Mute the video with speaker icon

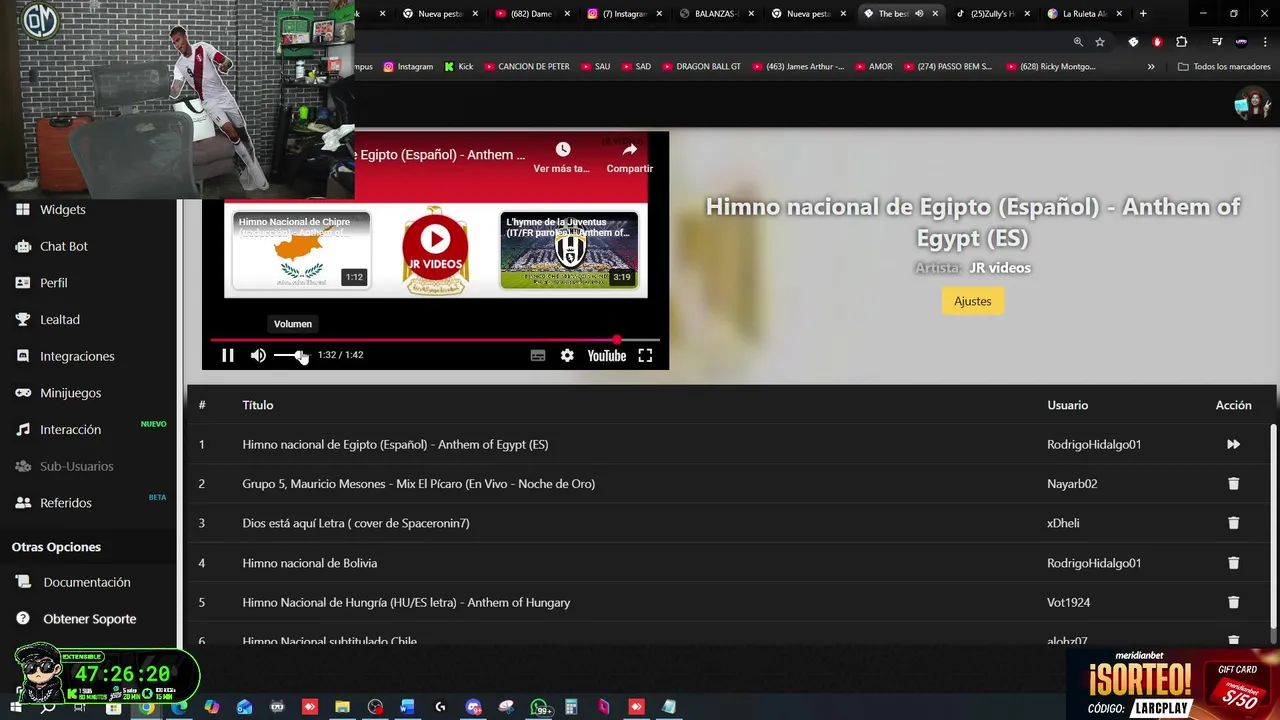tap(258, 355)
